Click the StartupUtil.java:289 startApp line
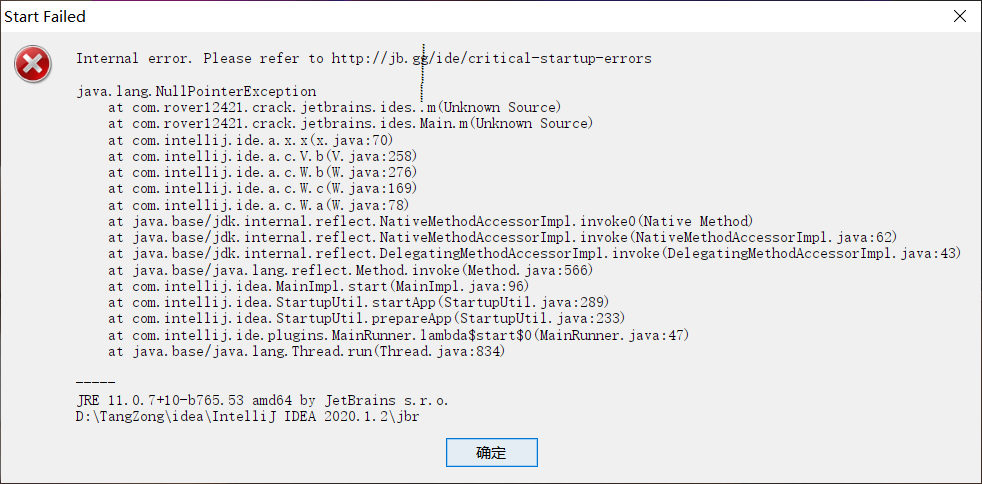982x484 pixels. [359, 302]
